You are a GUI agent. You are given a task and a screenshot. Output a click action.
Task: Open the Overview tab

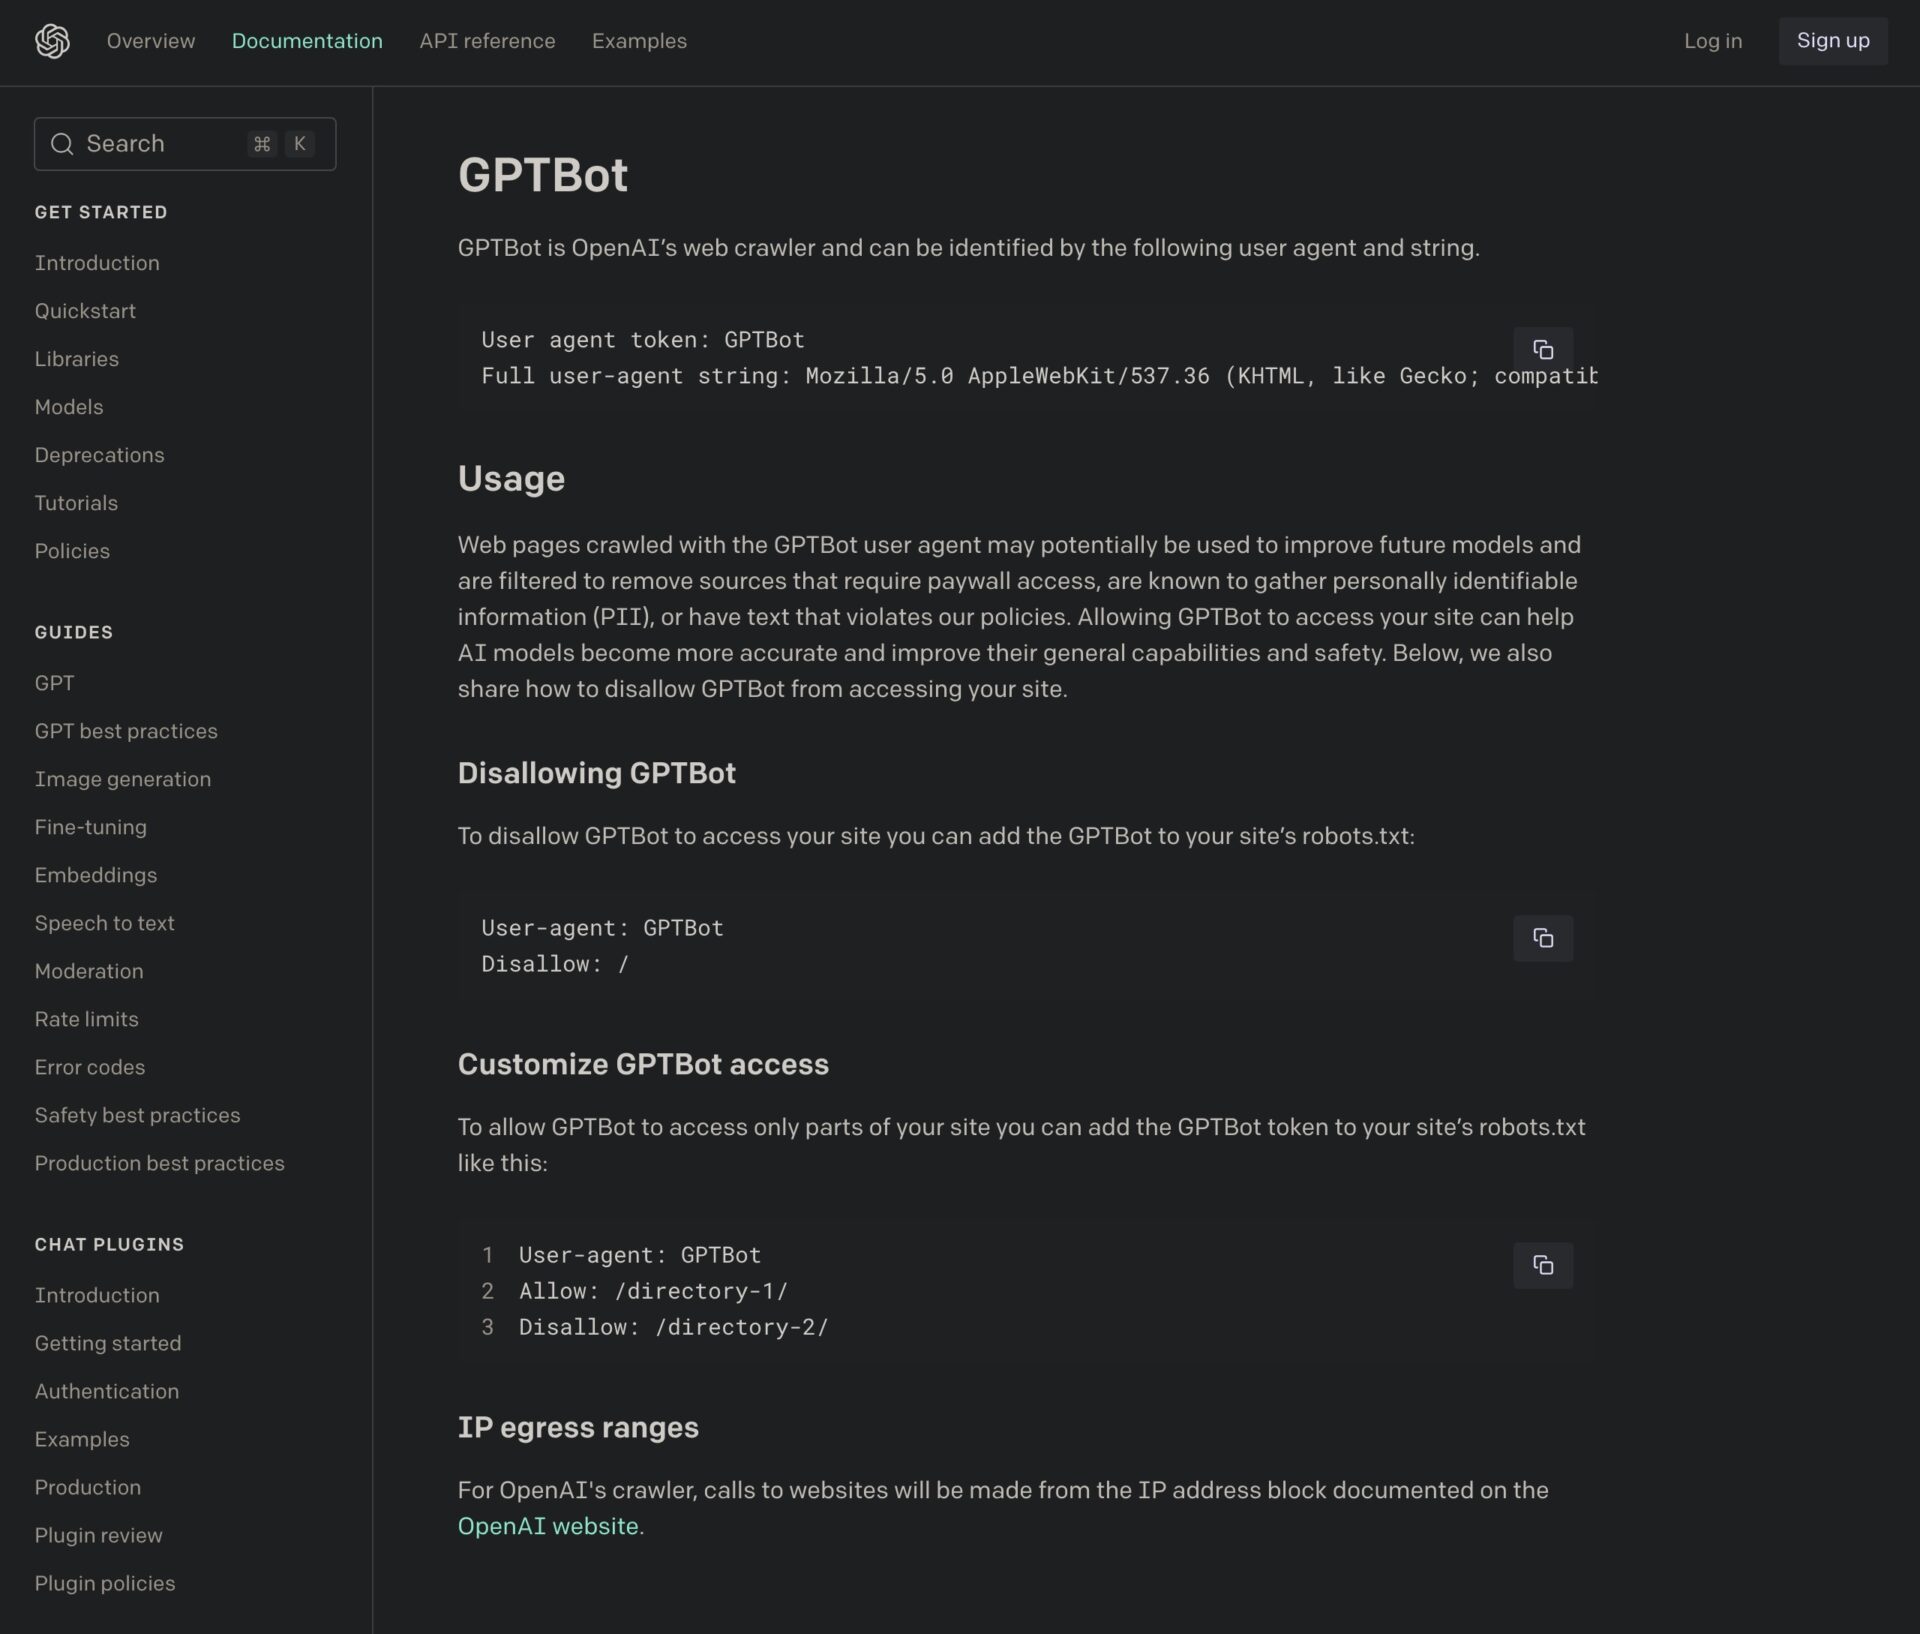pos(151,41)
